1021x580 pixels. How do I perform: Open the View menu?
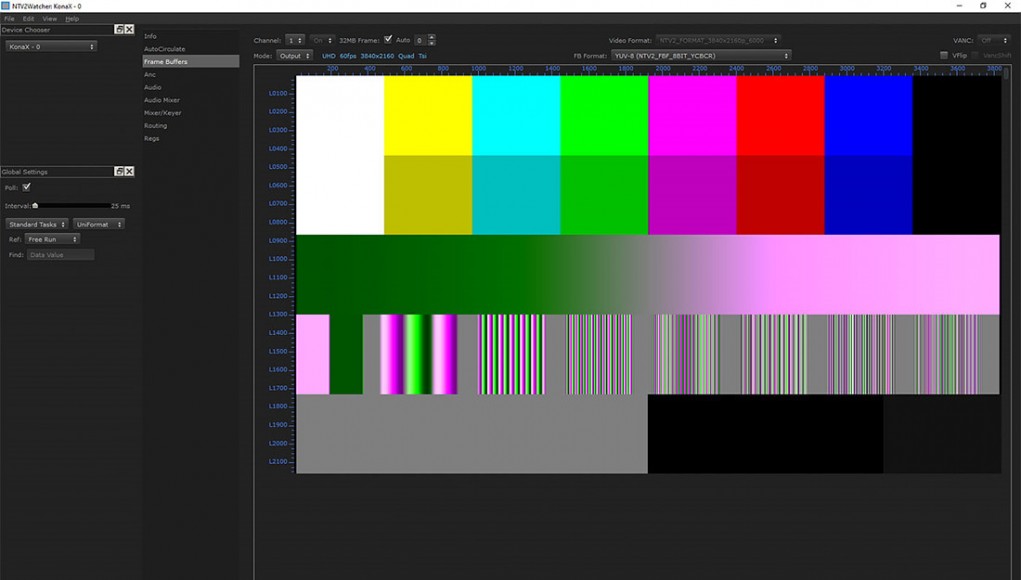(x=49, y=19)
